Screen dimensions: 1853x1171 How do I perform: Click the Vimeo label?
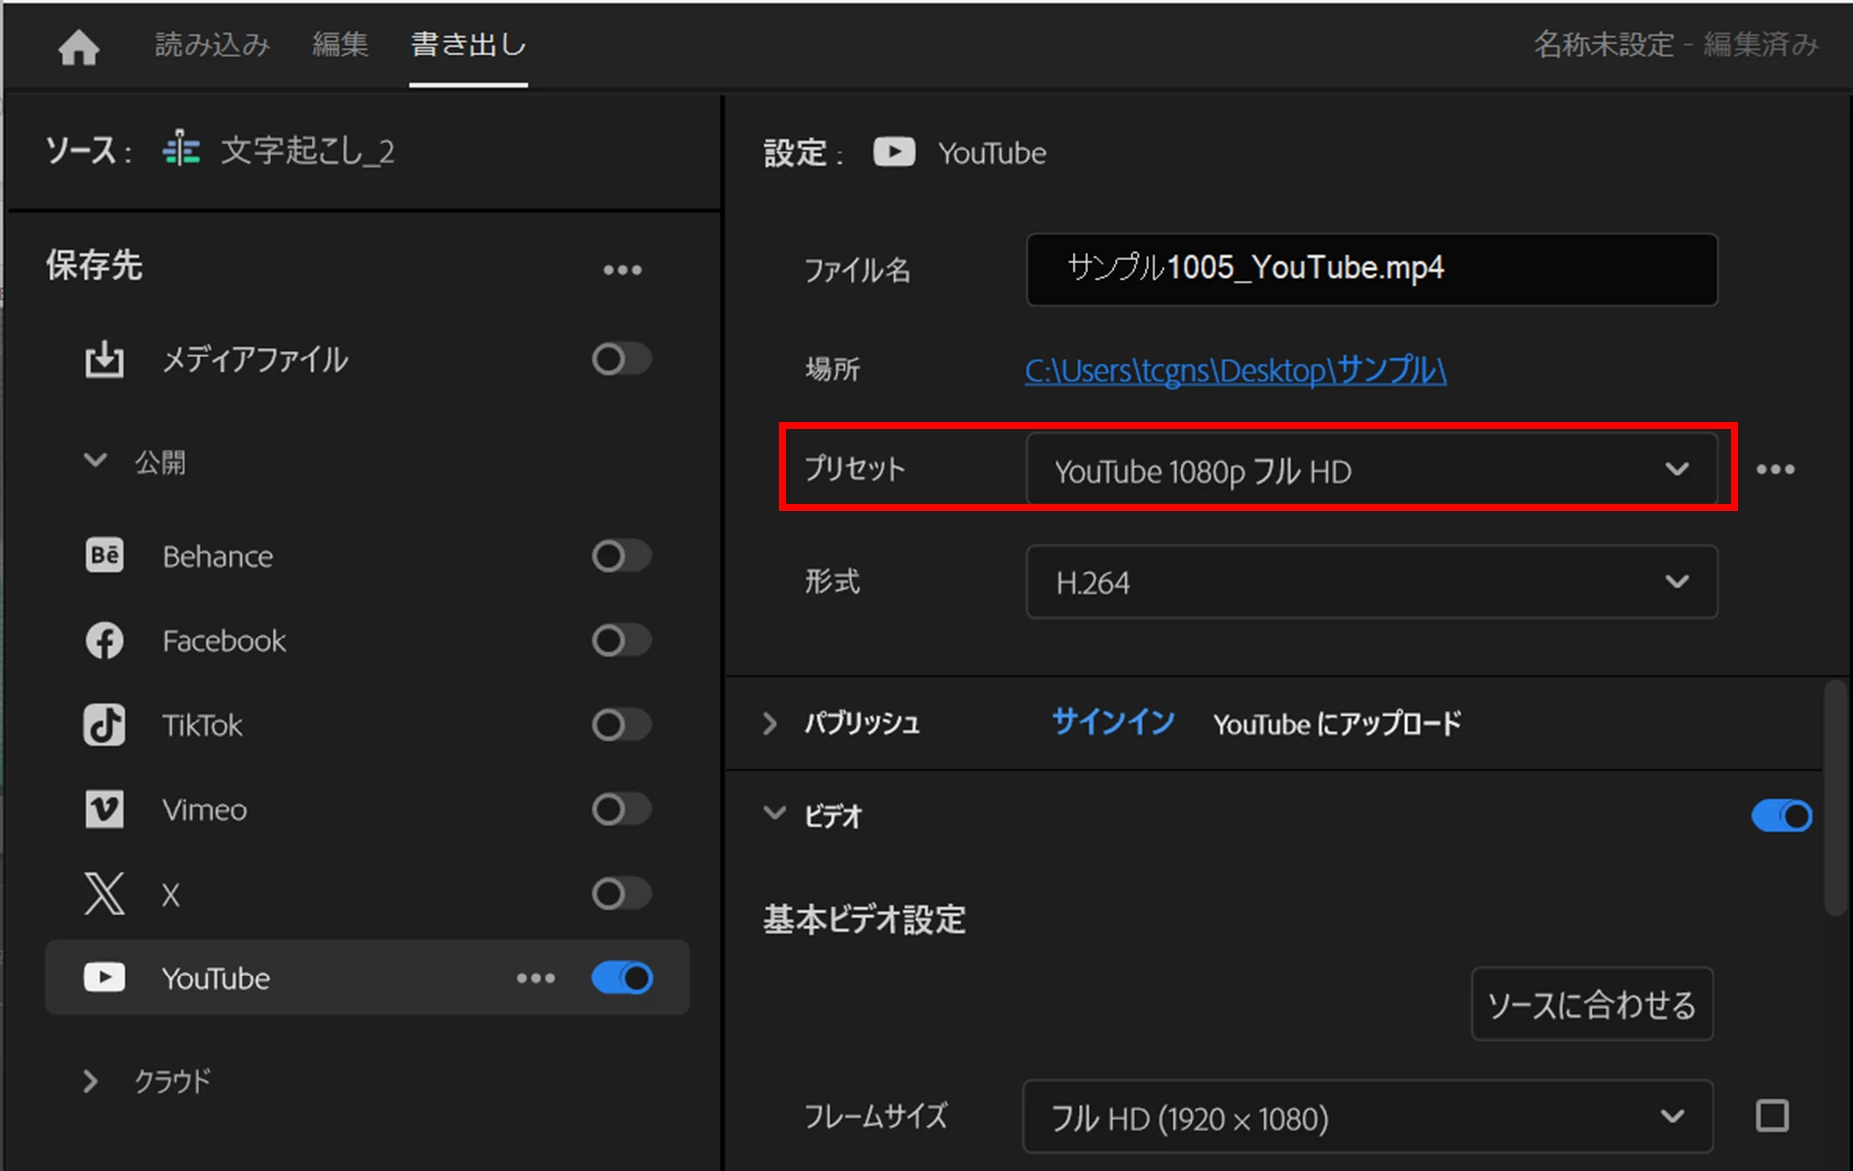tap(205, 810)
